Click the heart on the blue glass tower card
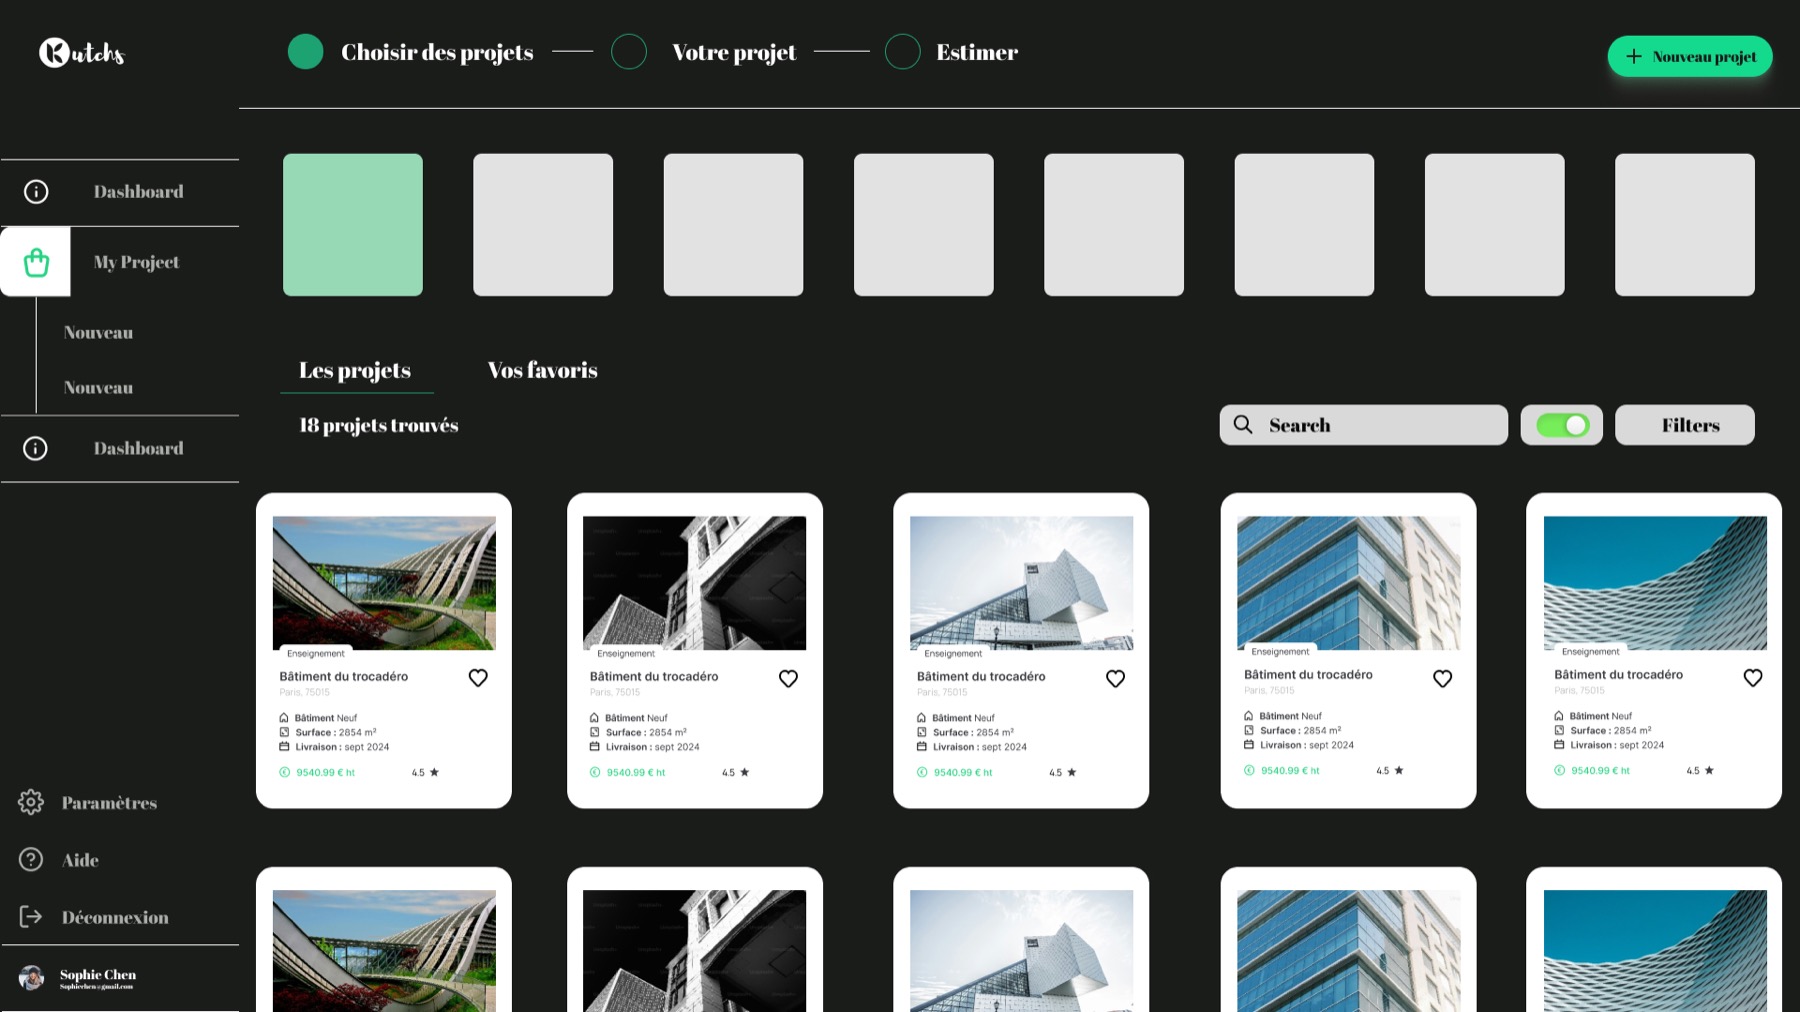The image size is (1800, 1012). [x=1442, y=678]
